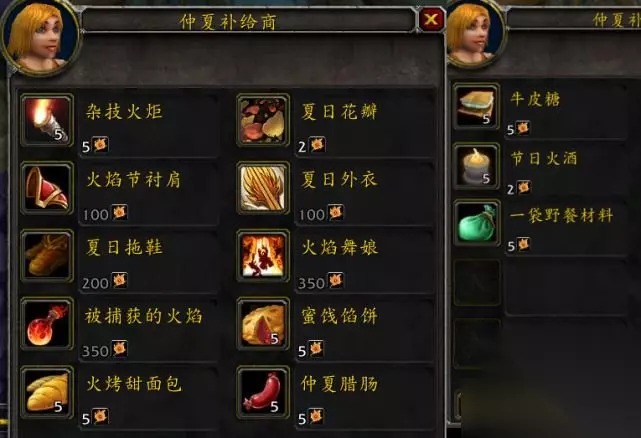Choose the 火焰节衬肩 shoulder armor icon
Screen dimensions: 641x438
point(47,188)
